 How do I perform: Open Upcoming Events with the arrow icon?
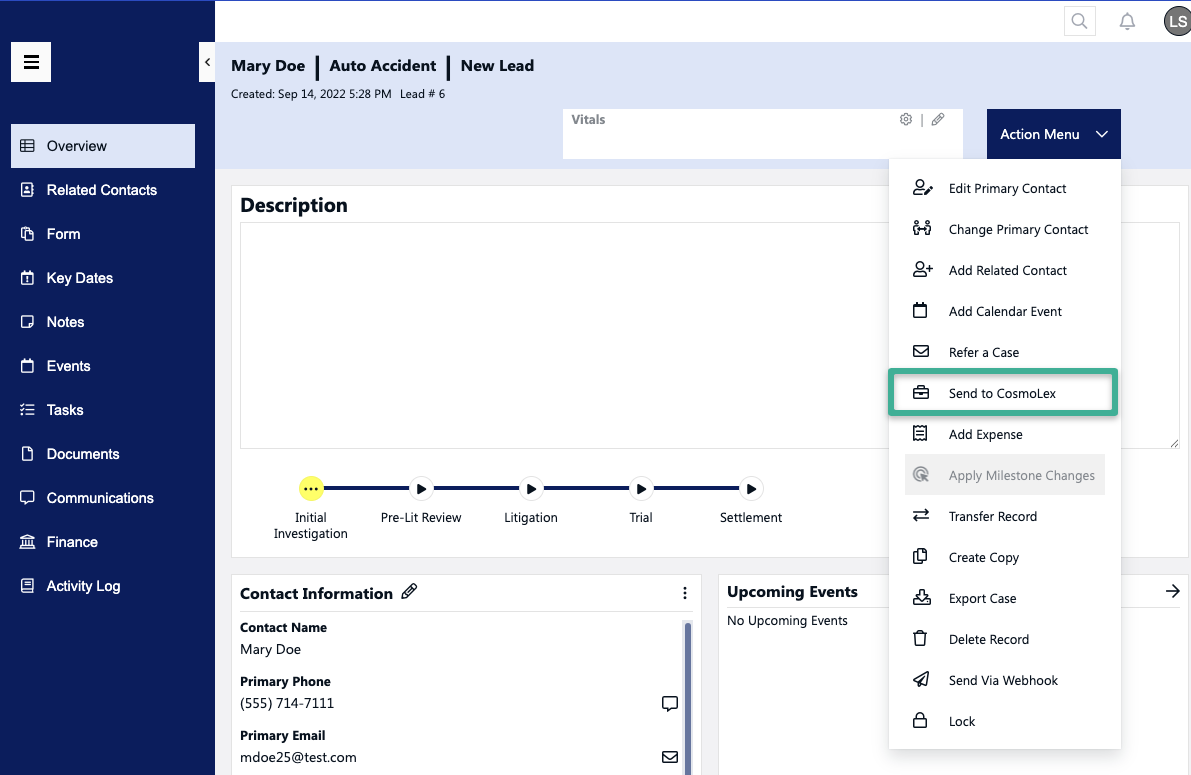1173,591
